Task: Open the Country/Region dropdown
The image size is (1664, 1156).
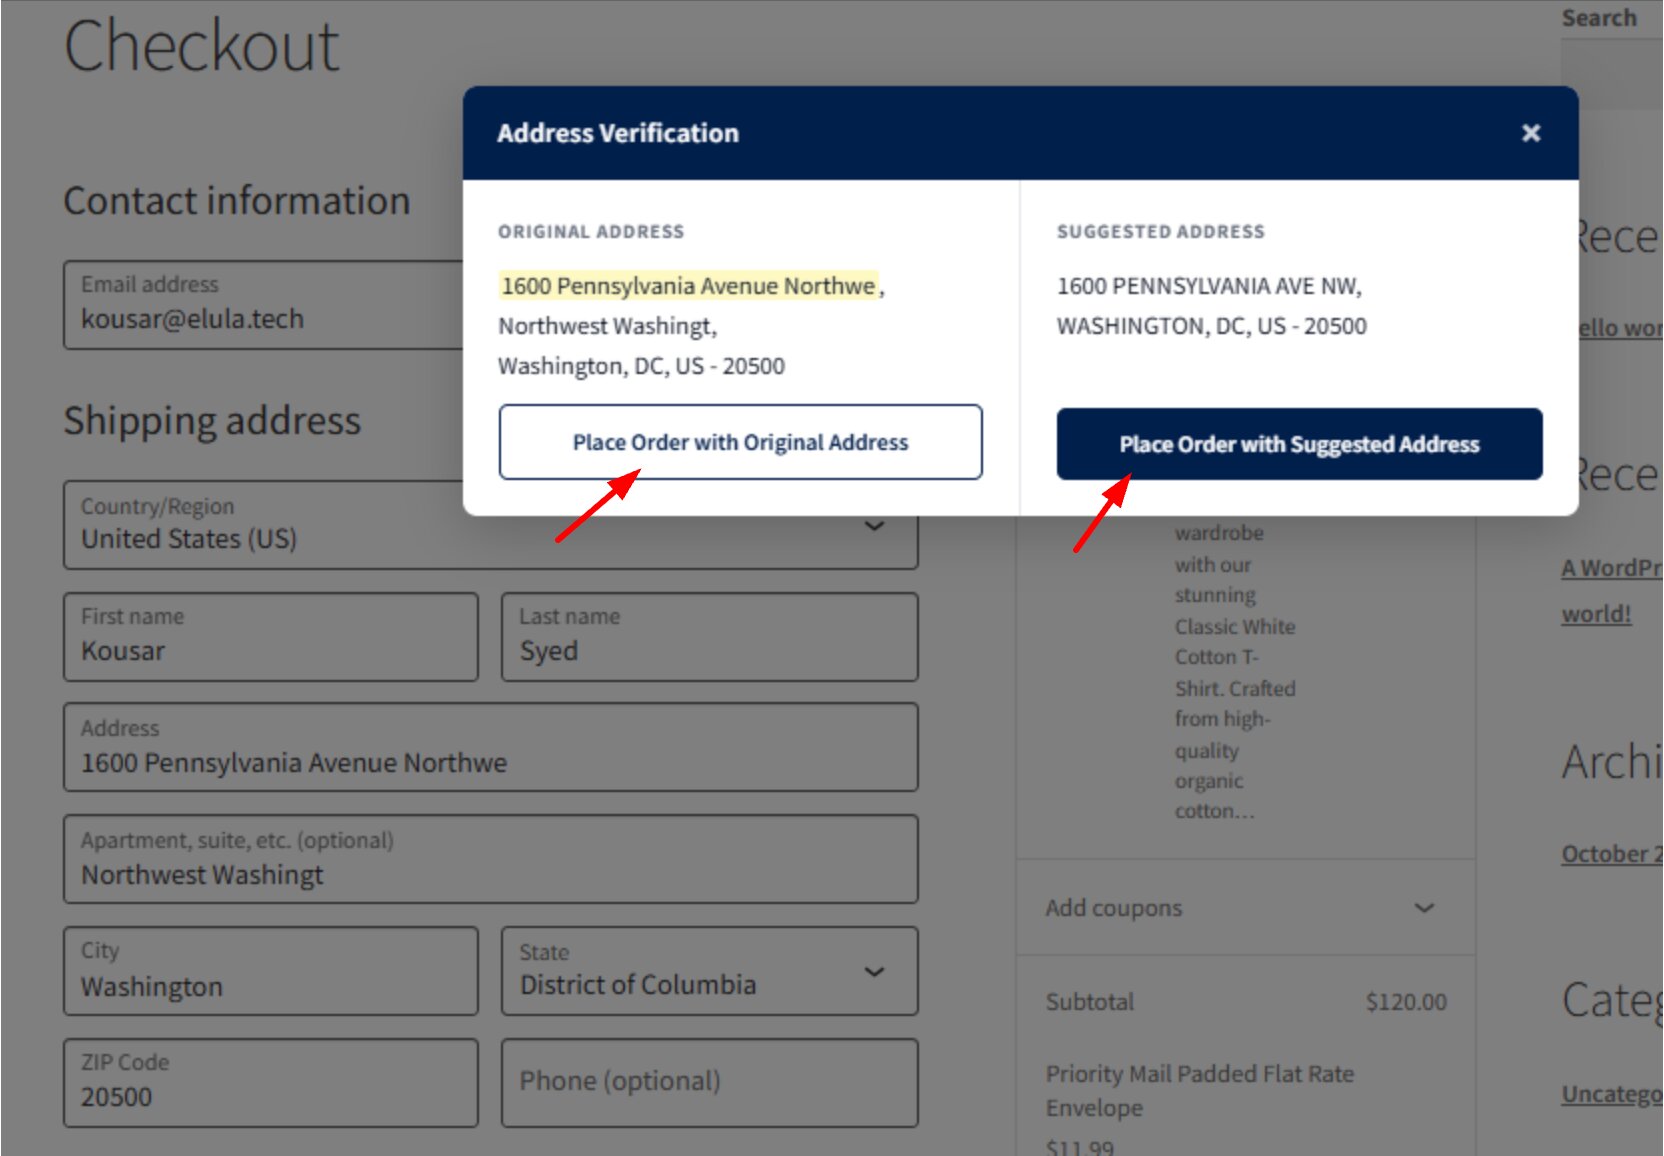Action: pos(490,526)
